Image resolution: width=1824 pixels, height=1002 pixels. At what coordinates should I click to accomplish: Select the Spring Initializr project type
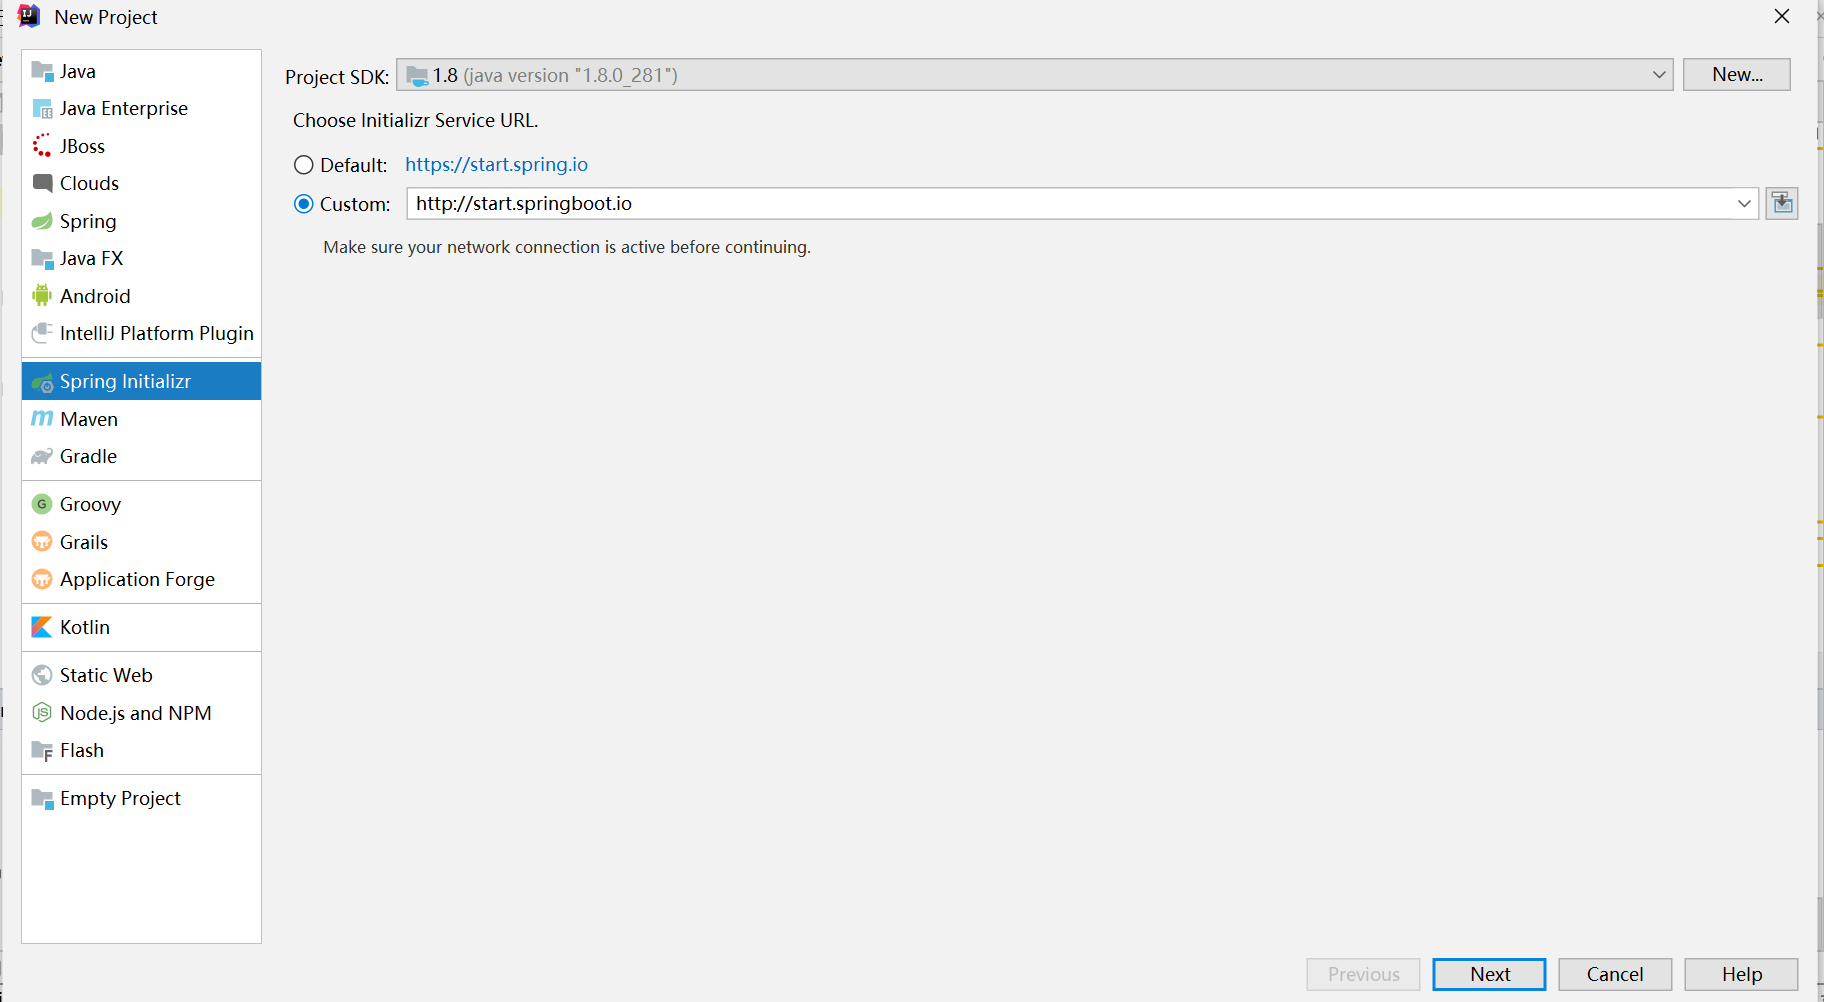[x=124, y=381]
